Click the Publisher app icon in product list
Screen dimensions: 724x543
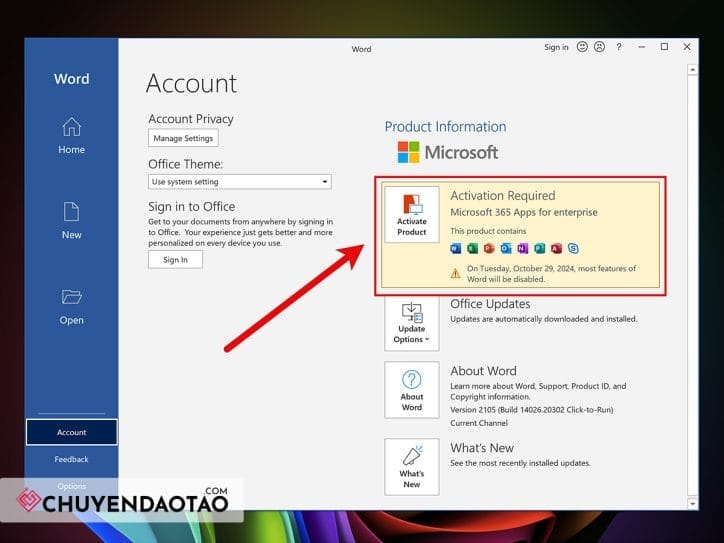(x=539, y=248)
